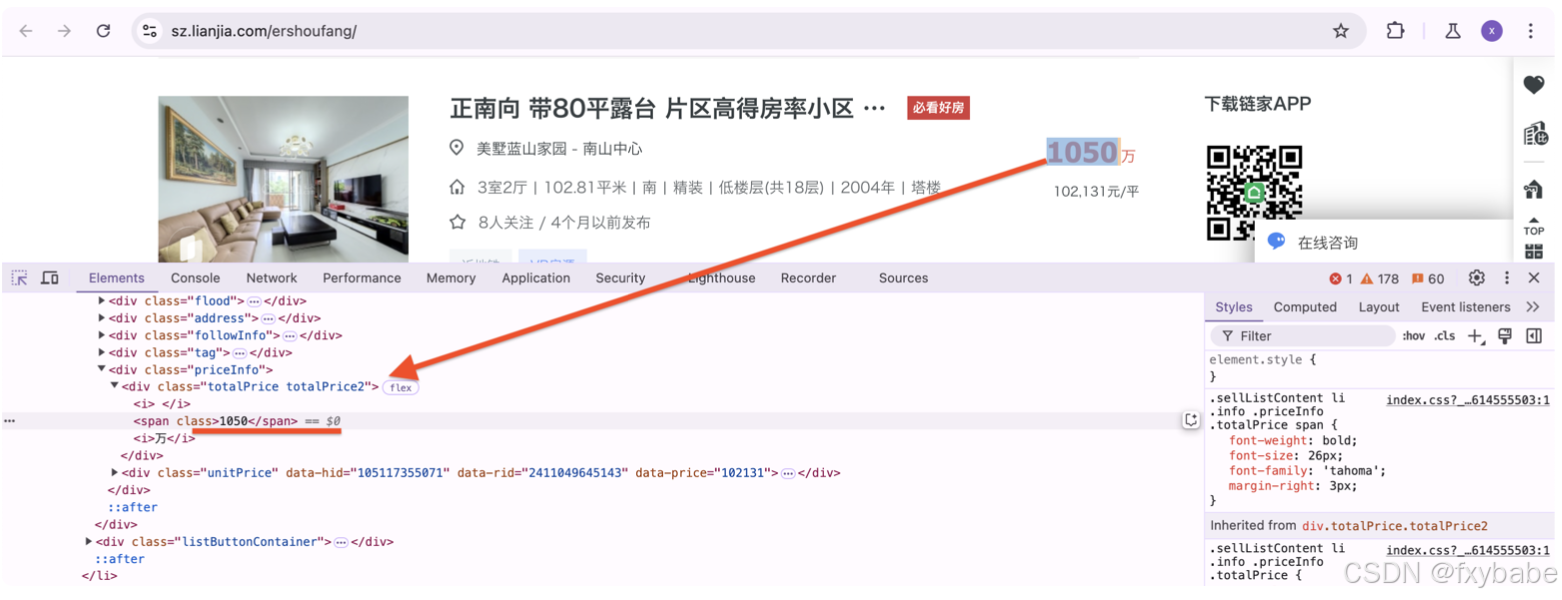Go back with the browser back arrow
The width and height of the screenshot is (1562, 600).
(26, 31)
